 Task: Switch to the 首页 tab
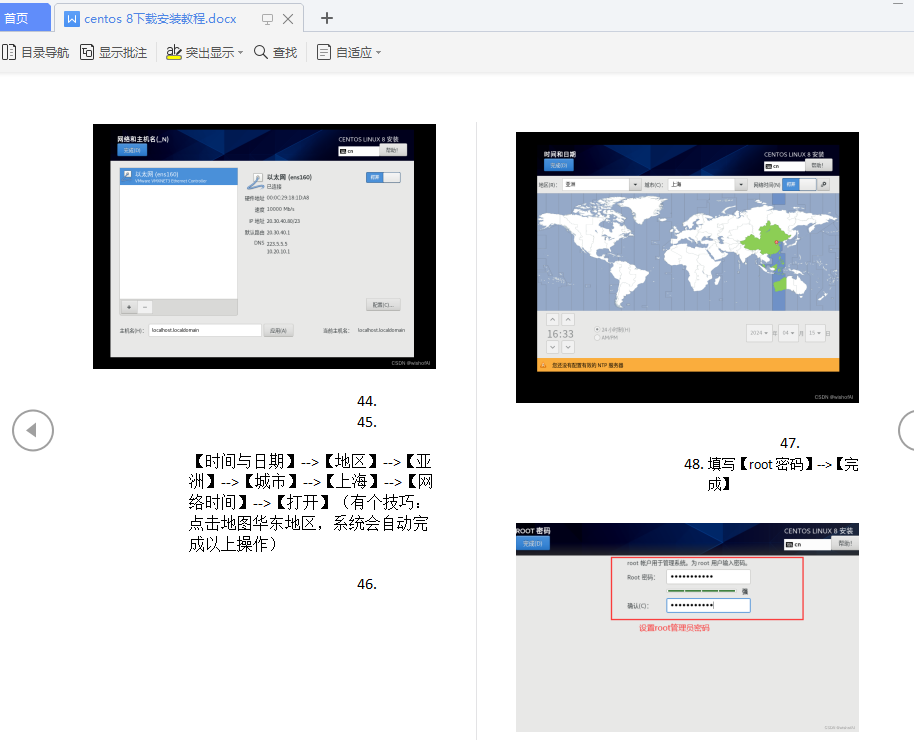(x=23, y=18)
